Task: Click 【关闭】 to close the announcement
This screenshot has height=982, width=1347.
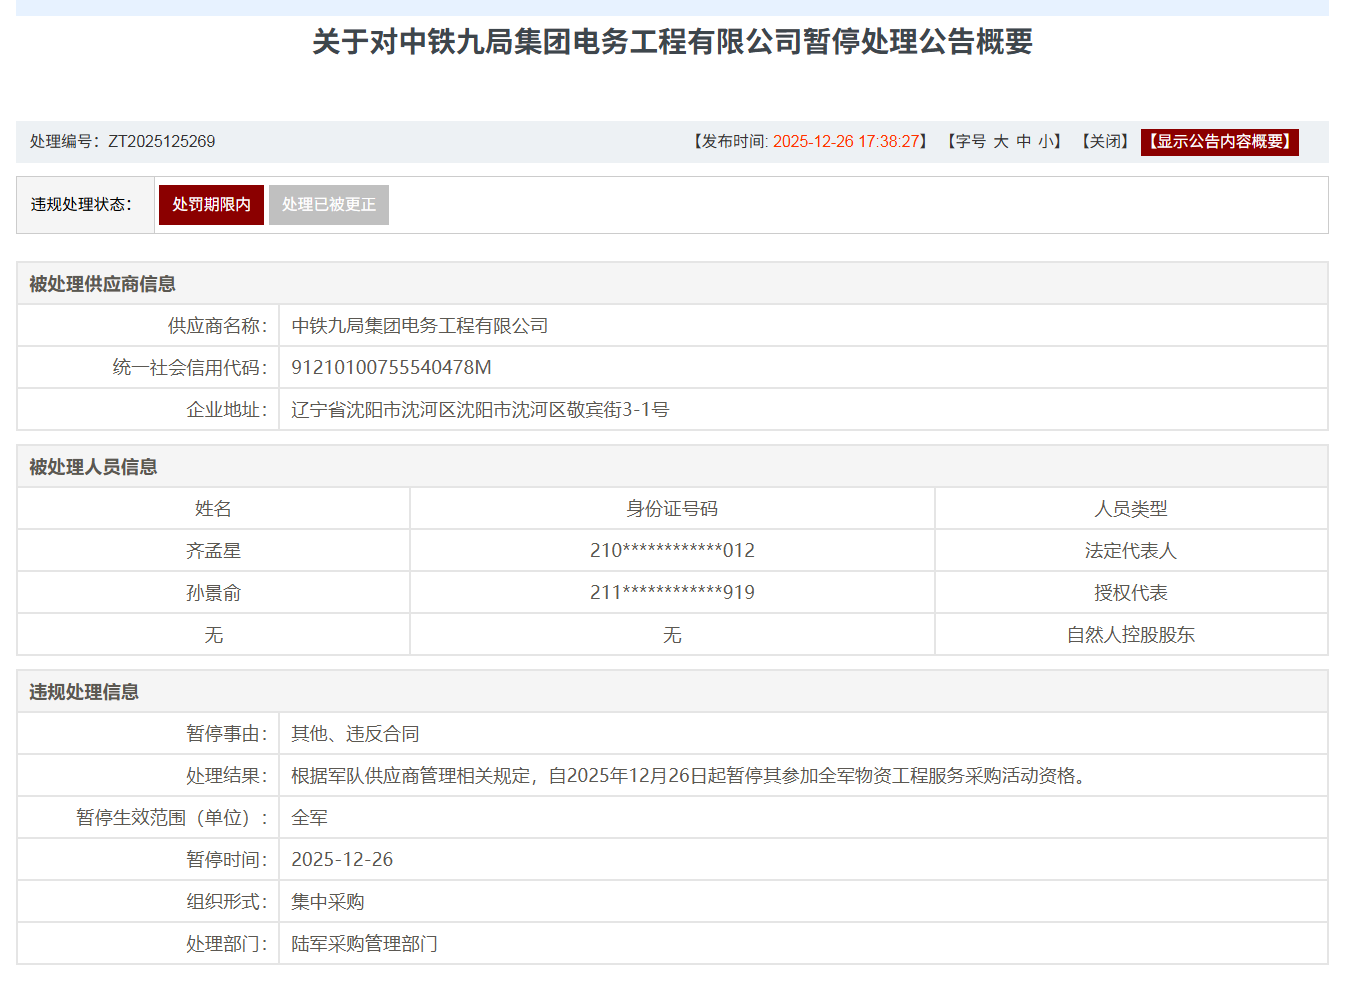Action: pyautogui.click(x=1106, y=141)
